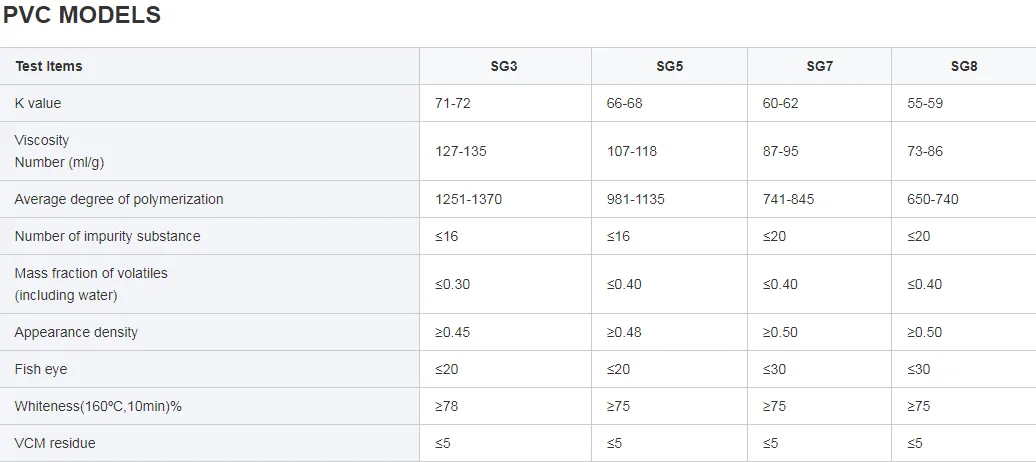Click the 71-72 K value cell
This screenshot has width=1036, height=462.
click(x=455, y=103)
